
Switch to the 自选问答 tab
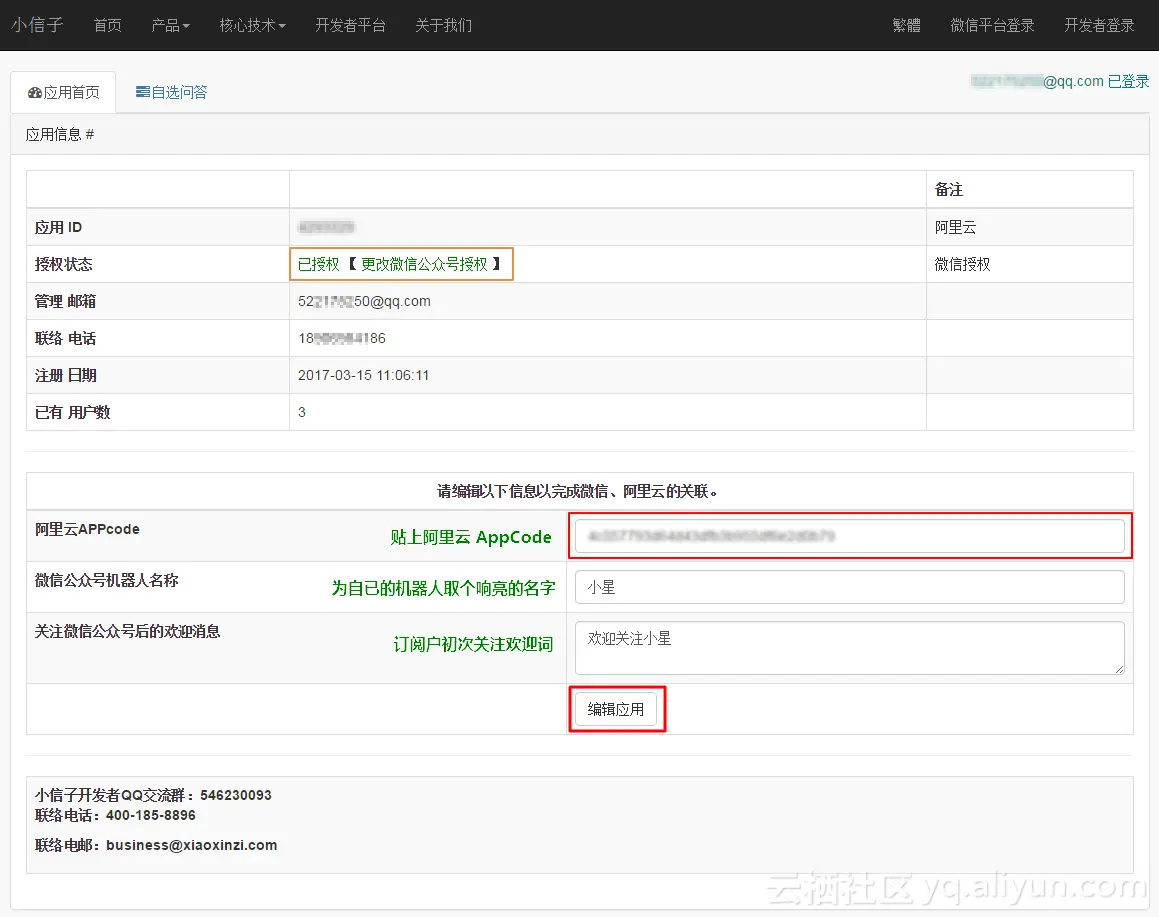(x=171, y=92)
